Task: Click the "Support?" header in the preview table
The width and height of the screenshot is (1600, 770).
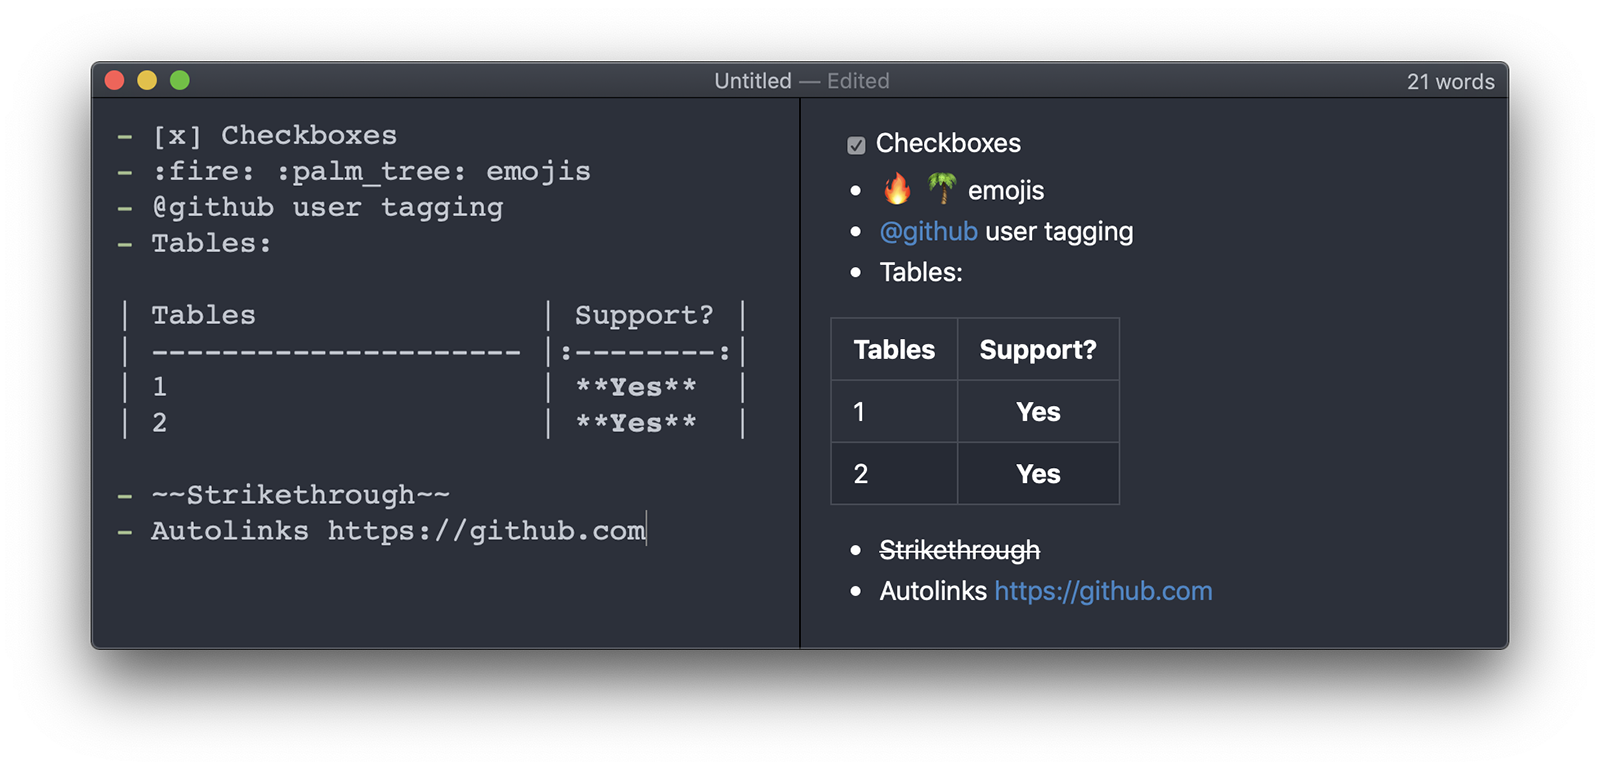Action: point(1038,350)
